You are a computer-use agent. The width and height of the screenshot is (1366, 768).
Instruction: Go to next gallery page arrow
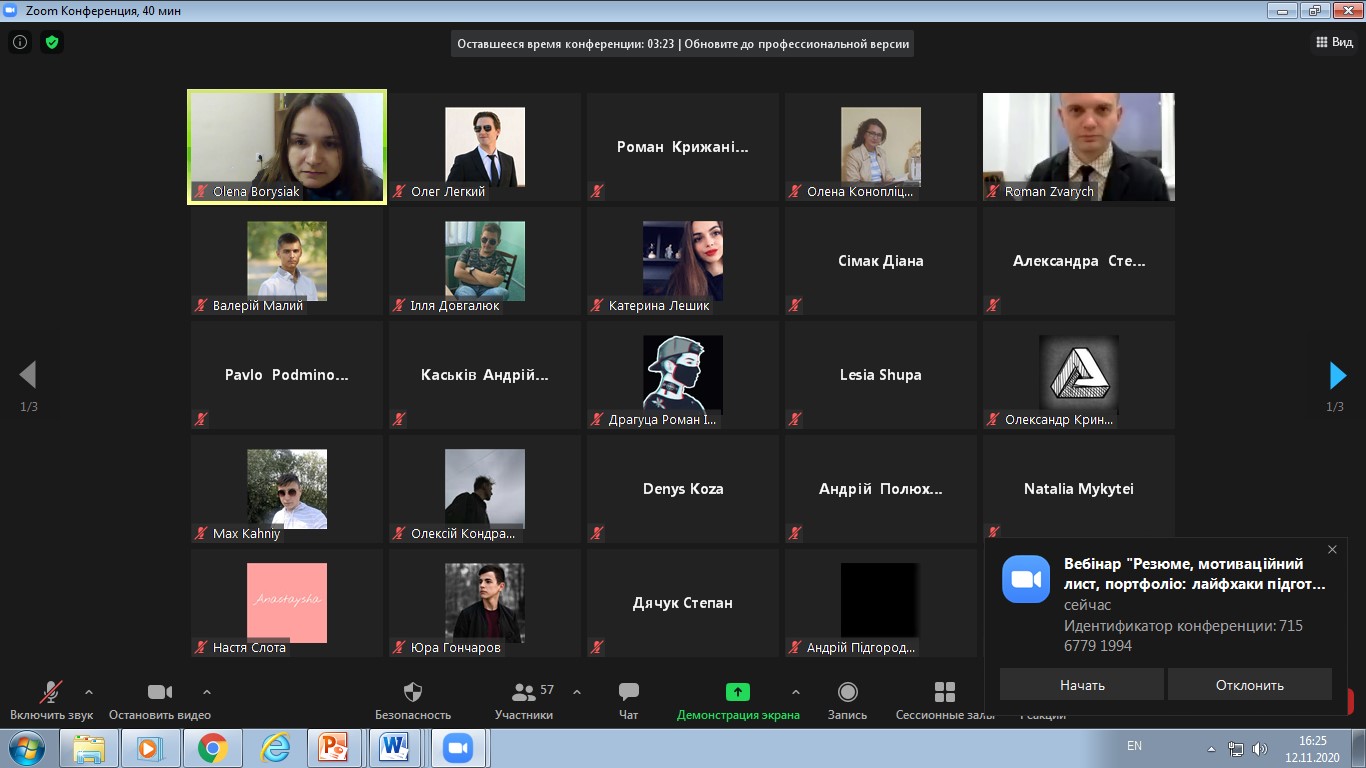[1337, 375]
